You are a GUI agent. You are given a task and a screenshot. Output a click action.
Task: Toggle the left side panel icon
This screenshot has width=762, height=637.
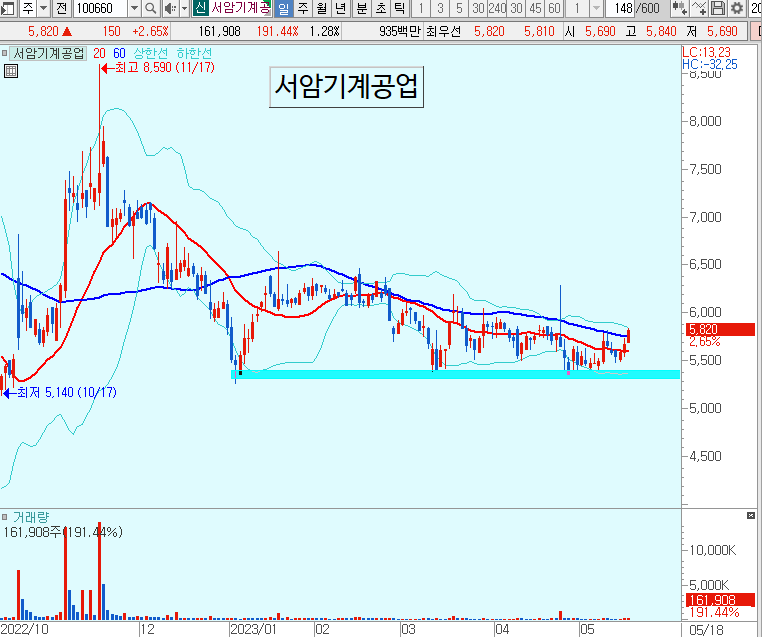9,8
